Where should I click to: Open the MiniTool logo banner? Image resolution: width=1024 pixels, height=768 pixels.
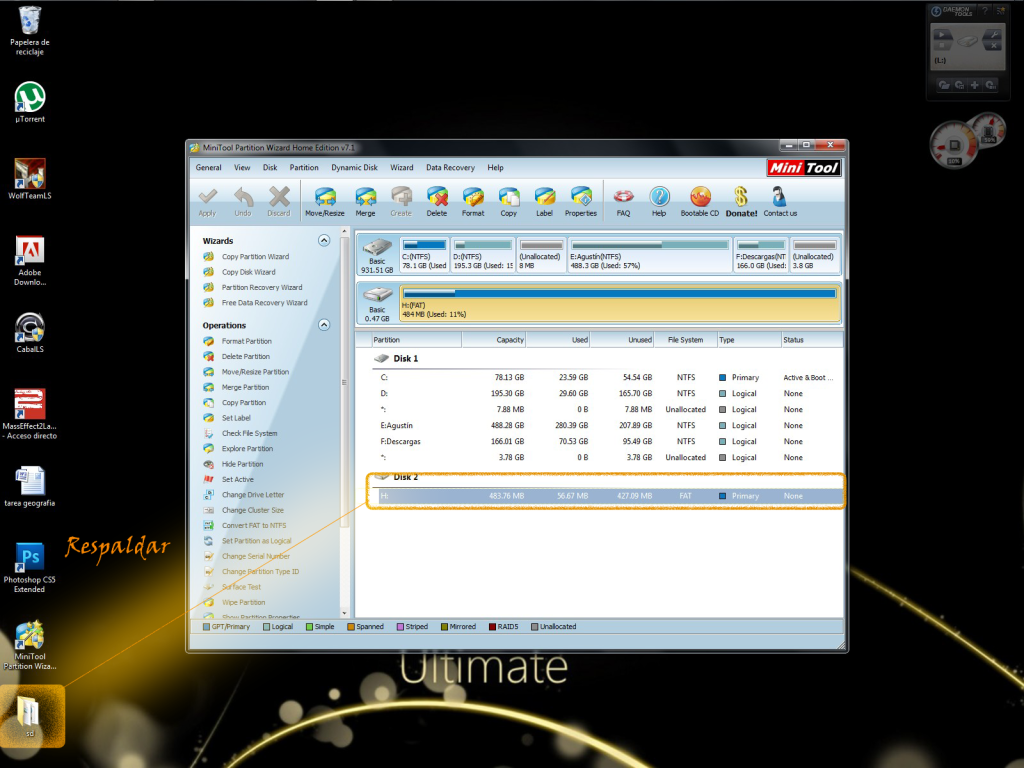pyautogui.click(x=803, y=168)
